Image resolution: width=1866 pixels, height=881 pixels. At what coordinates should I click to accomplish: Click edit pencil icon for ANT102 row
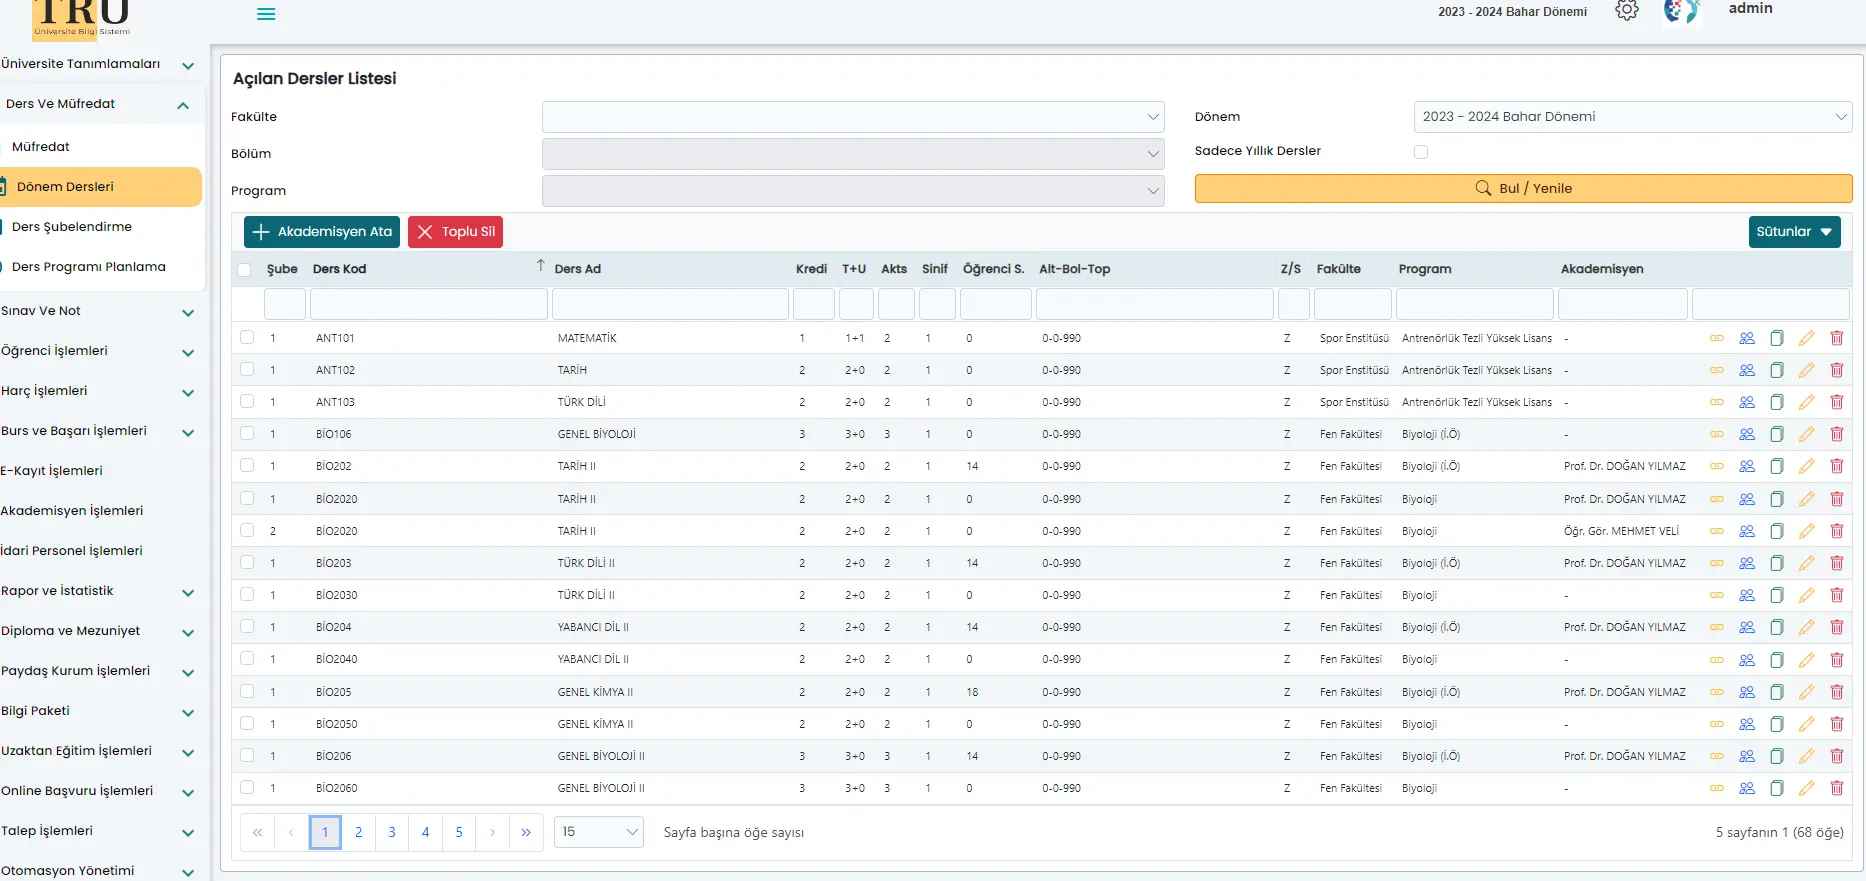click(x=1806, y=370)
